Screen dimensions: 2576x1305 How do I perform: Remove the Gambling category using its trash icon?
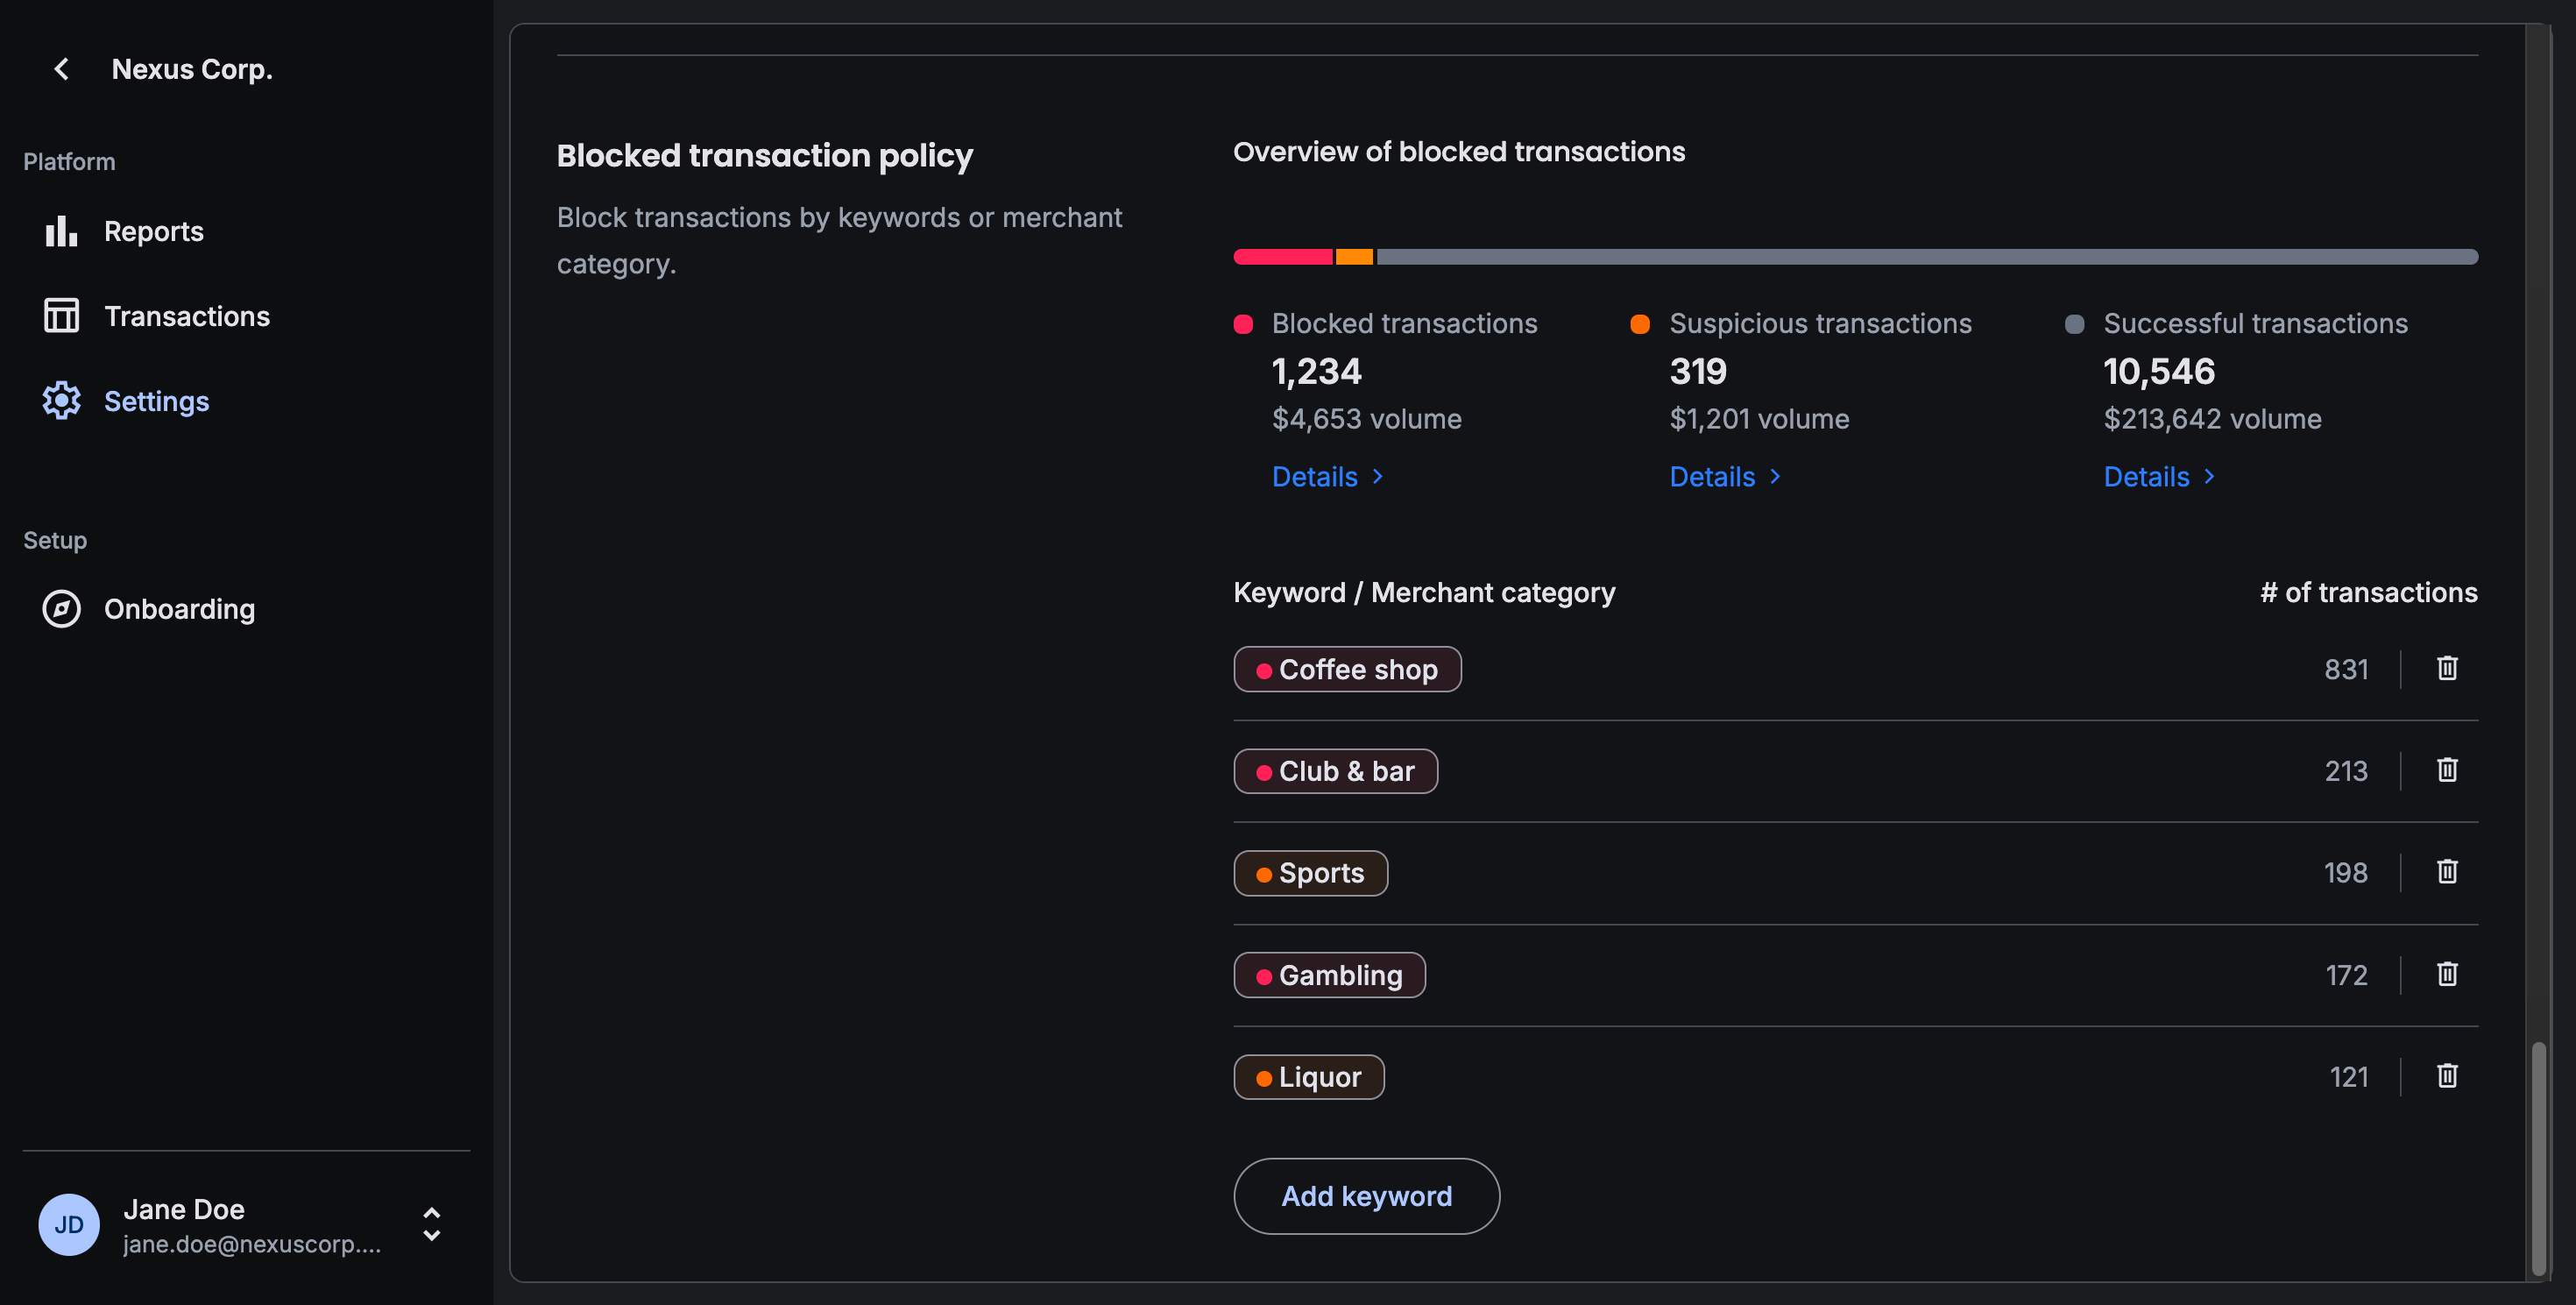click(x=2447, y=973)
